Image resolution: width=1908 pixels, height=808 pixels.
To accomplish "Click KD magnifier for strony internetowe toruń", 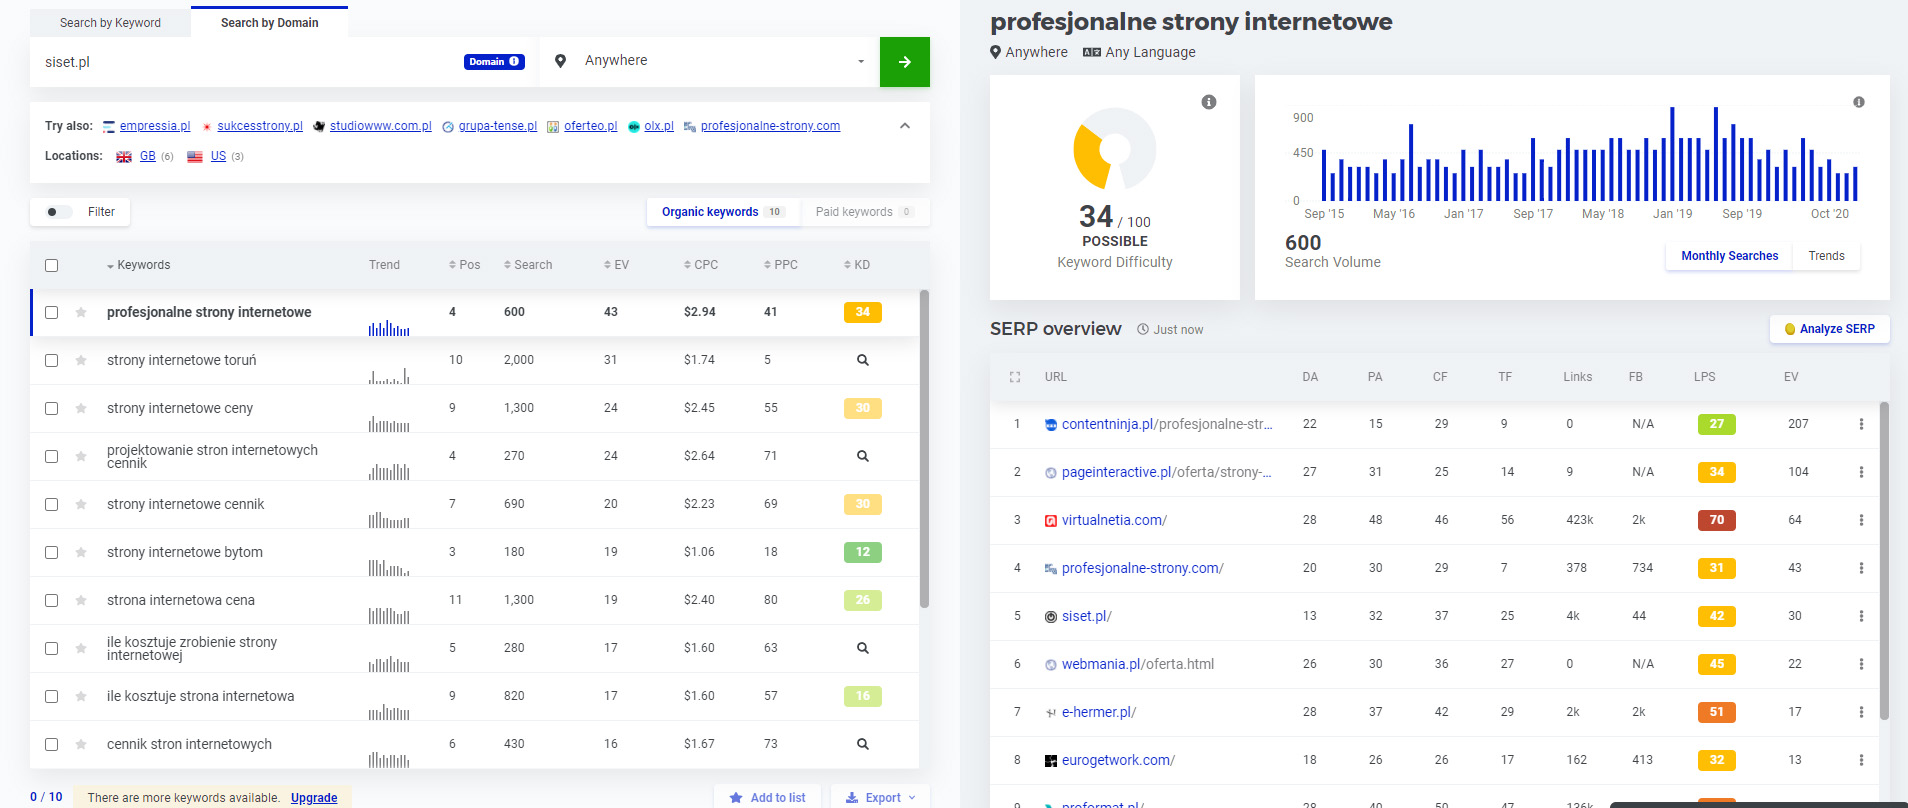I will coord(863,360).
